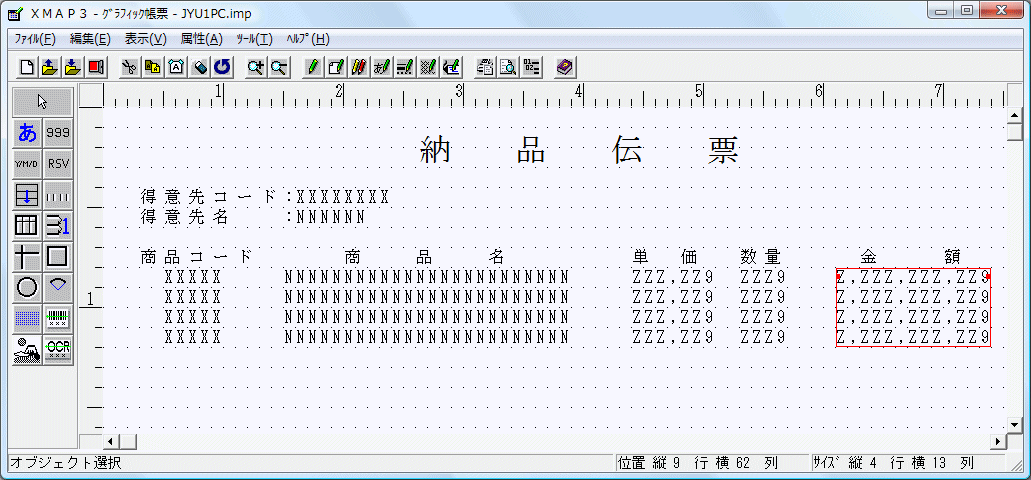This screenshot has height=480, width=1031.
Task: Open print preview magnifier icon
Action: point(508,66)
